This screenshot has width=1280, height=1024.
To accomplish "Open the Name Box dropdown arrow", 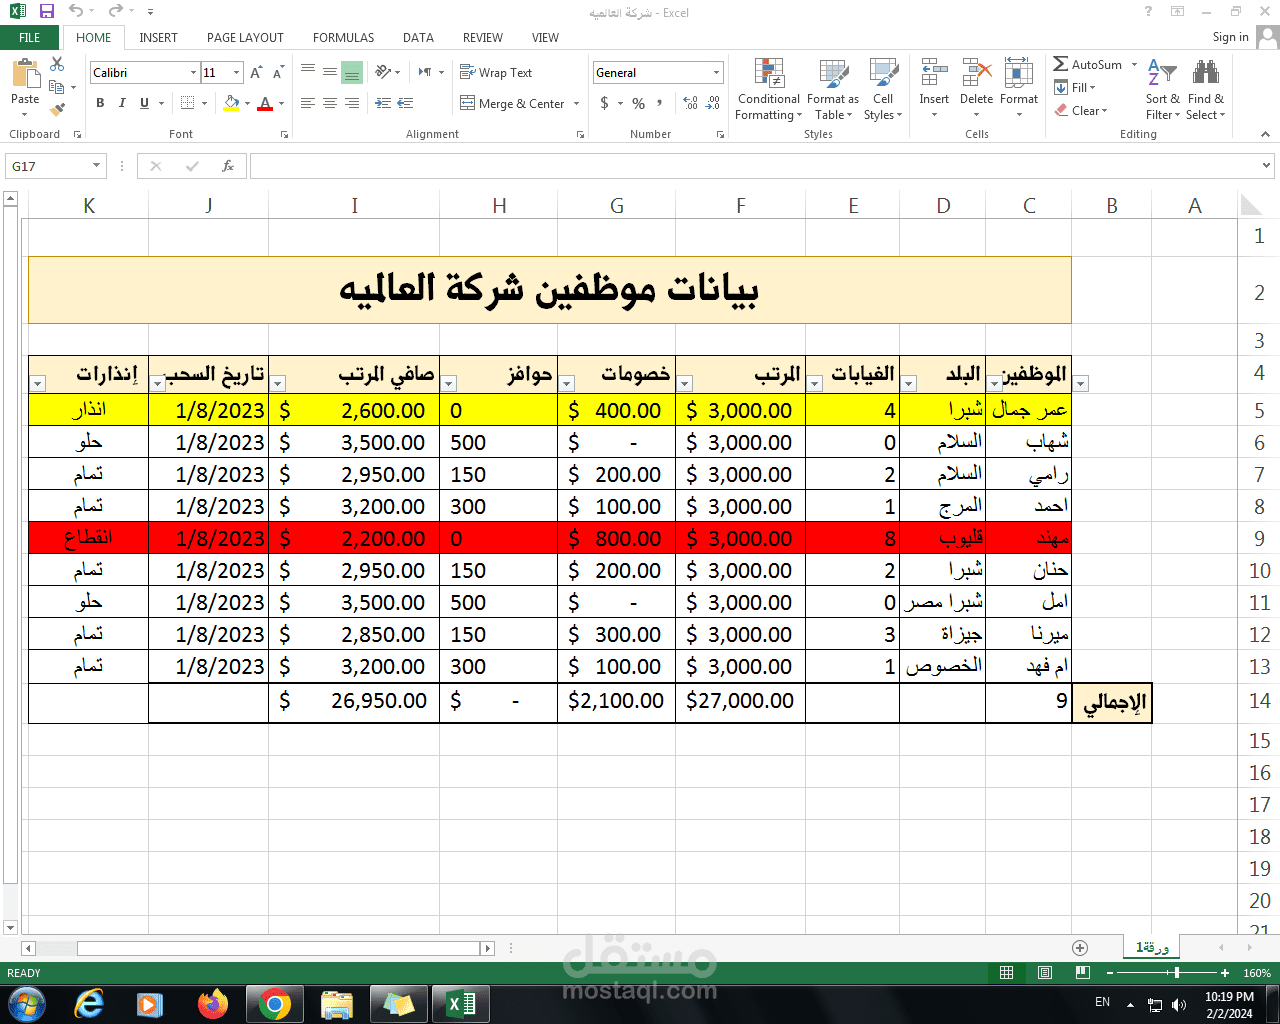I will coord(97,166).
